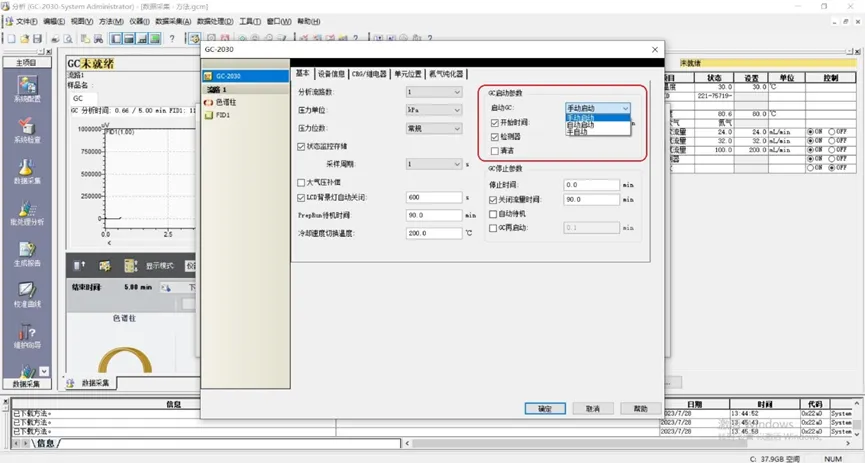Expand the 压力位数 dropdown
The width and height of the screenshot is (865, 463).
tap(434, 128)
